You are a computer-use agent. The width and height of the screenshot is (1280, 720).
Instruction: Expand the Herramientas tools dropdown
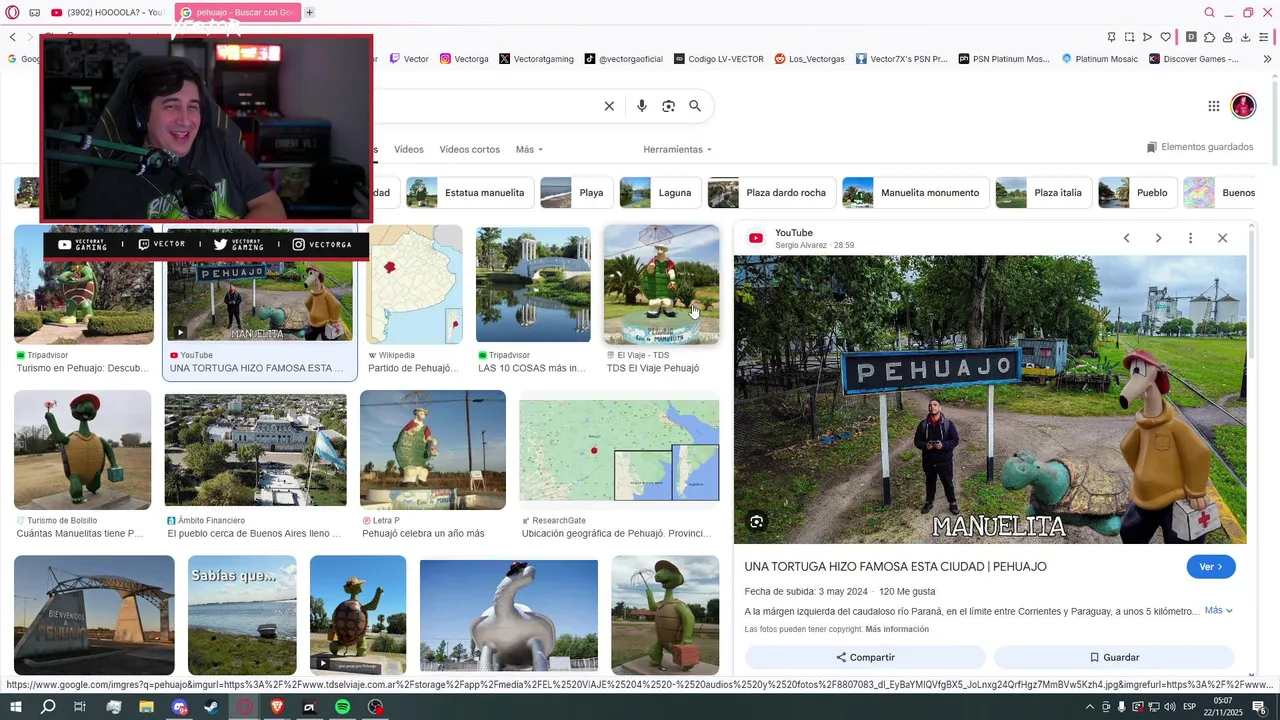[677, 149]
